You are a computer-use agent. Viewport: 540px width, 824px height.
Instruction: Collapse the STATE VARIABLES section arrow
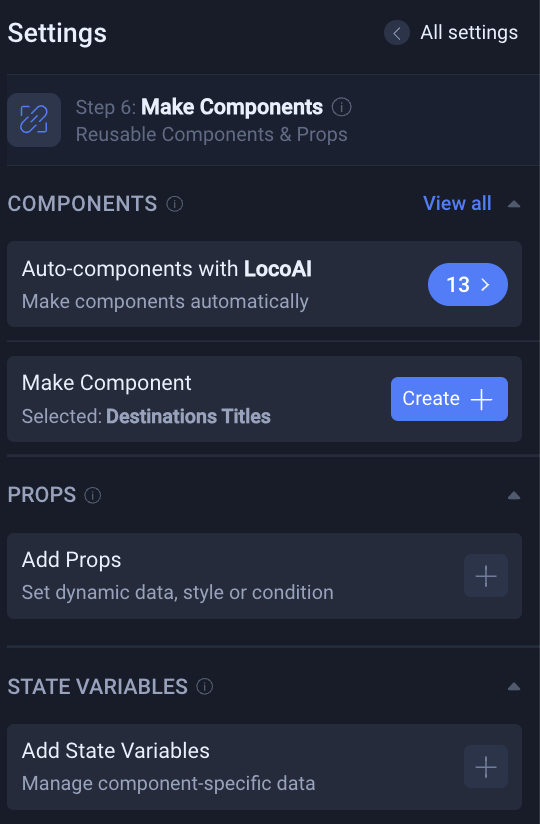(x=514, y=686)
